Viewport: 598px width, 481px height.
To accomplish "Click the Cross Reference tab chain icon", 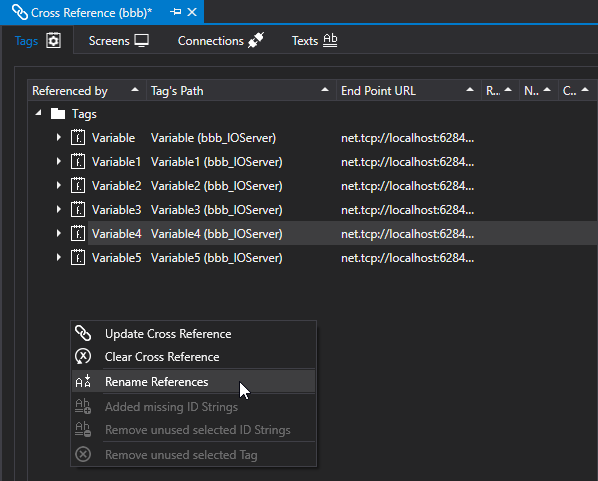I will coord(19,12).
